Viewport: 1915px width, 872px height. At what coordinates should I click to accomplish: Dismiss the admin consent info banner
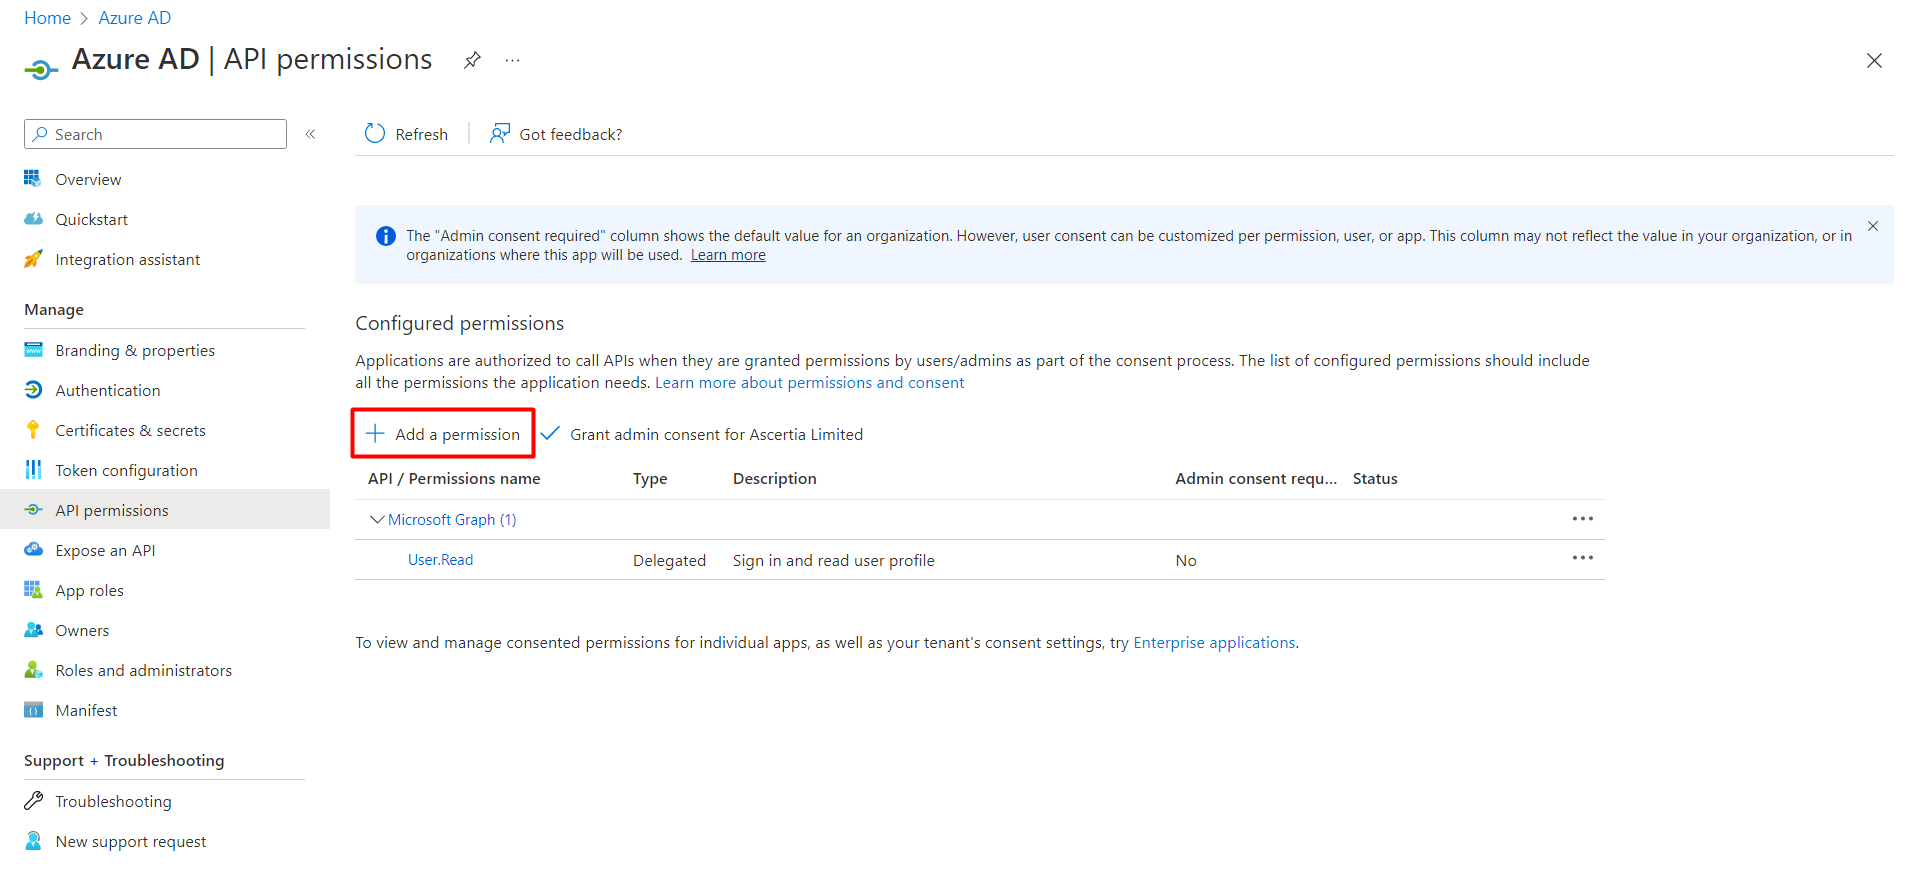click(x=1873, y=226)
